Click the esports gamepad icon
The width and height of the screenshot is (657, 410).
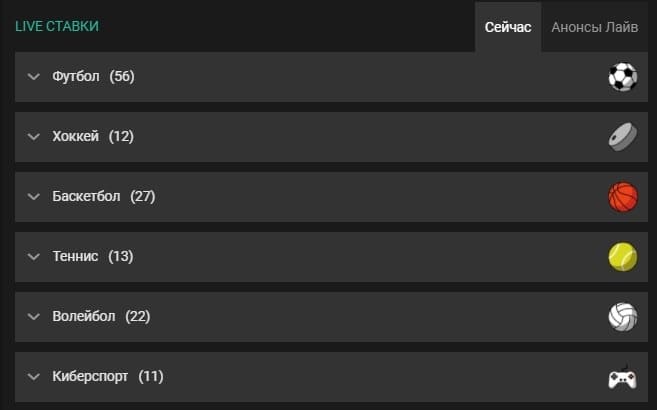tap(623, 377)
